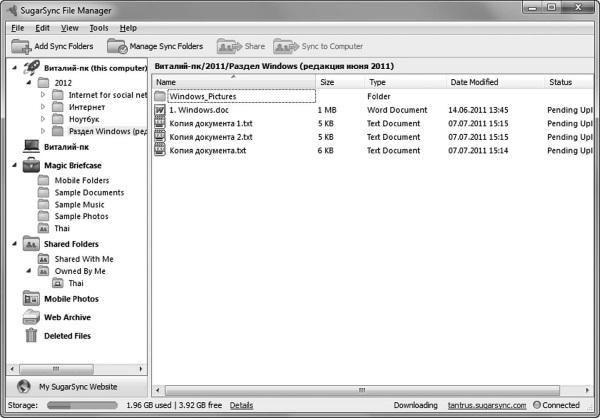Click the tree panel horizontal scrollbar thumb

point(56,369)
